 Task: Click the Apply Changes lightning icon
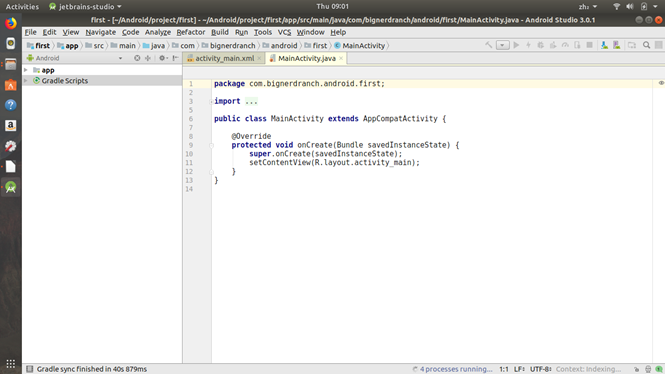[528, 45]
